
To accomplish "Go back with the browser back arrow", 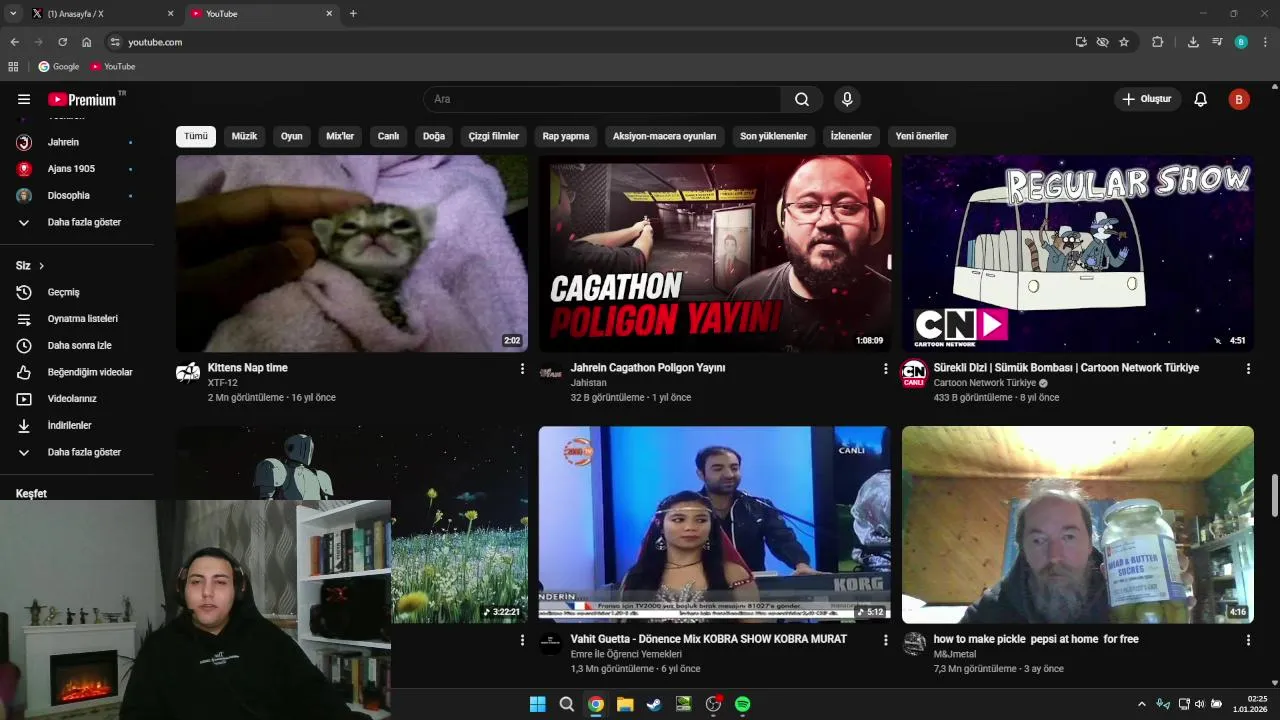I will 14,42.
